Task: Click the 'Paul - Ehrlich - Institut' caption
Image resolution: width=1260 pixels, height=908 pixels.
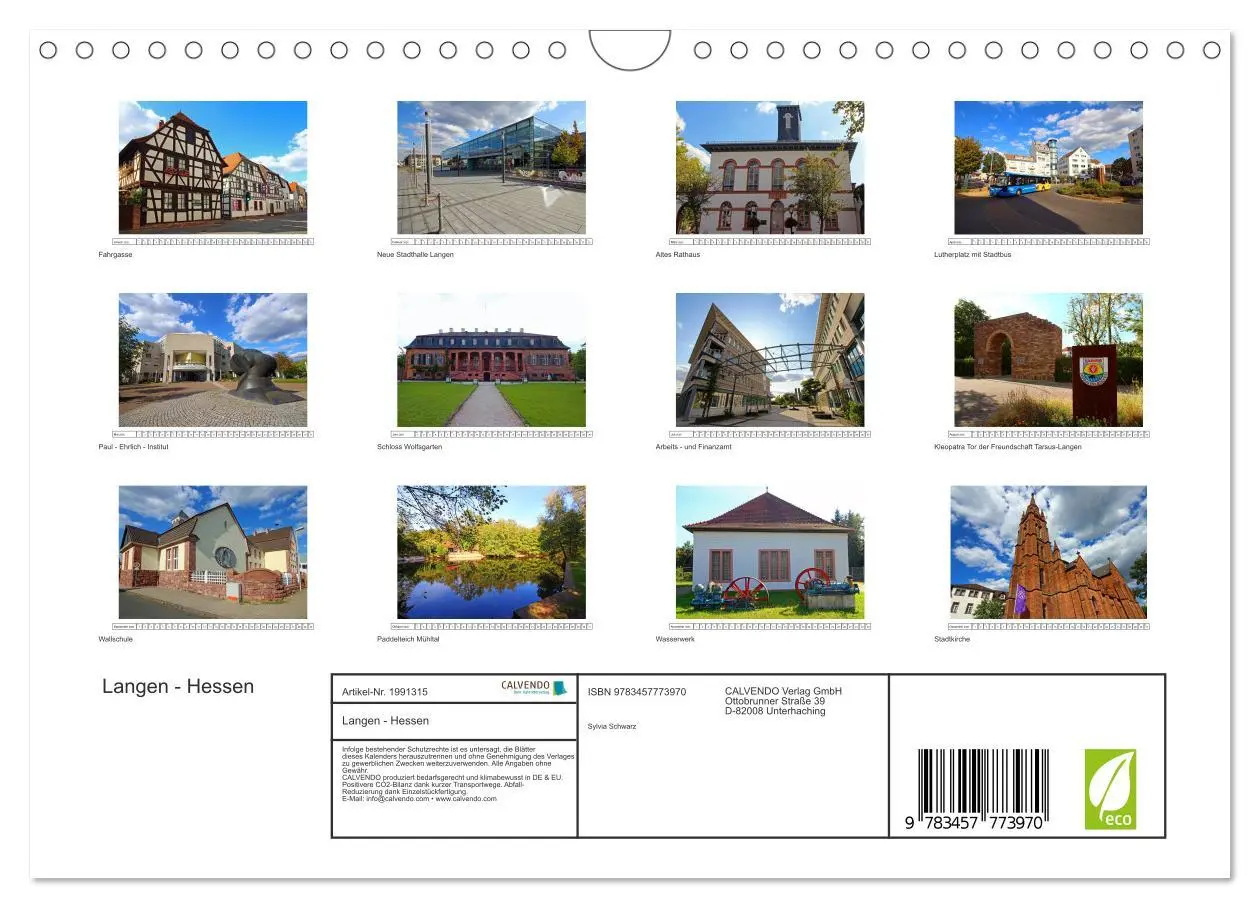Action: [133, 447]
